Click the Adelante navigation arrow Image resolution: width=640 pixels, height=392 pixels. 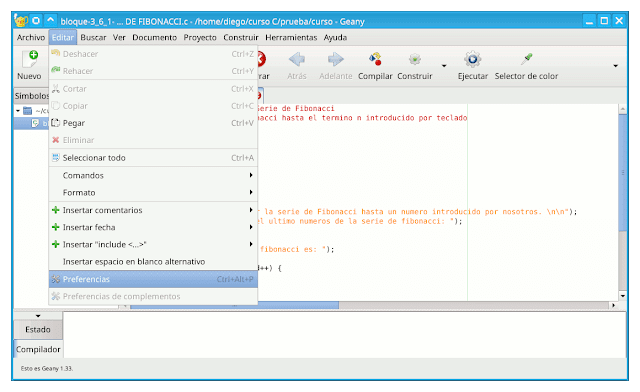(336, 60)
